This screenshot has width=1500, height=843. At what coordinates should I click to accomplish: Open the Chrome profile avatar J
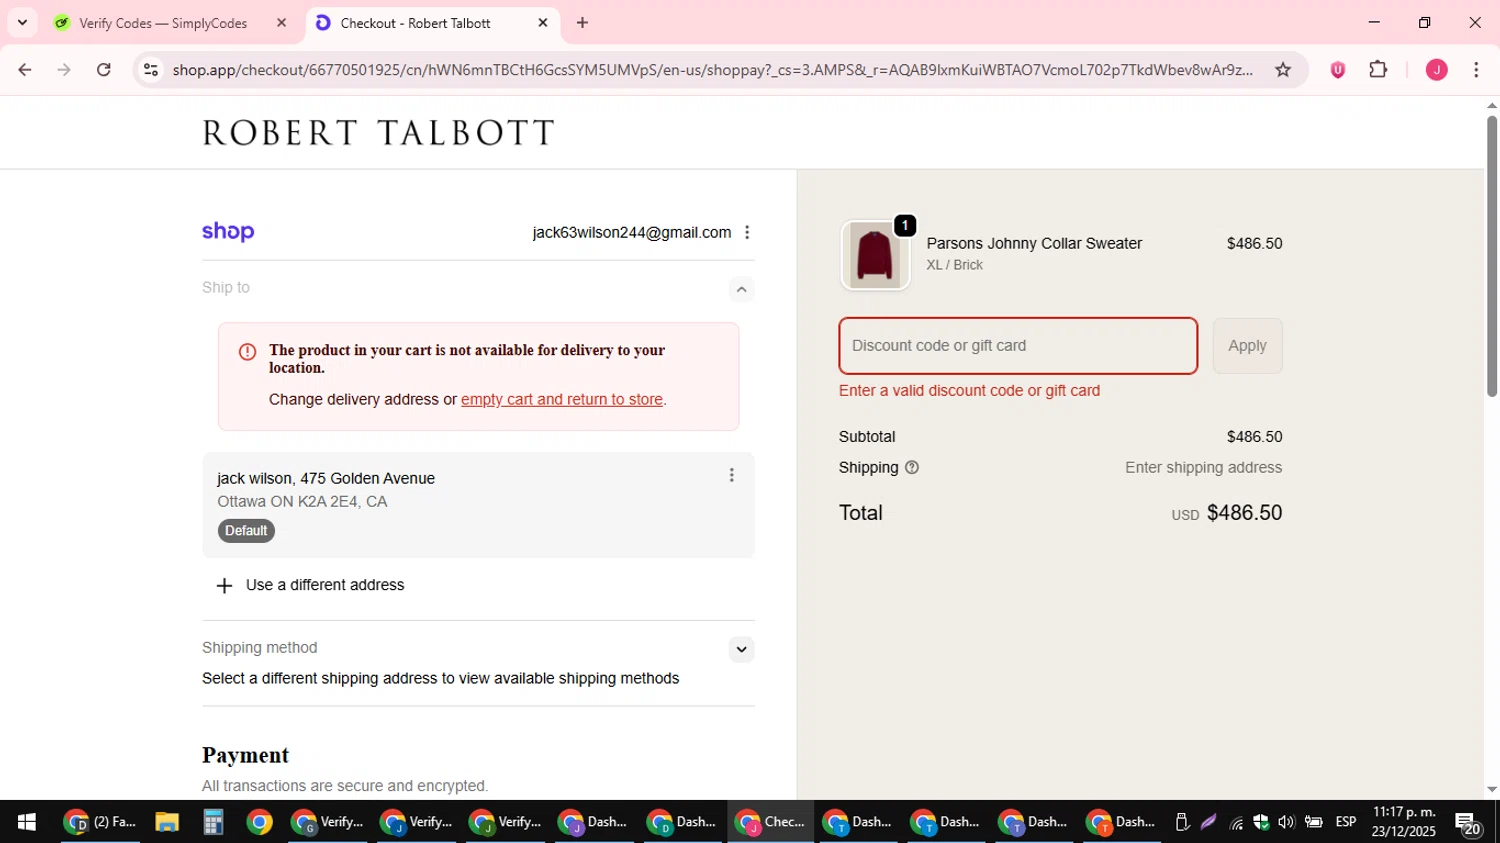tap(1437, 70)
